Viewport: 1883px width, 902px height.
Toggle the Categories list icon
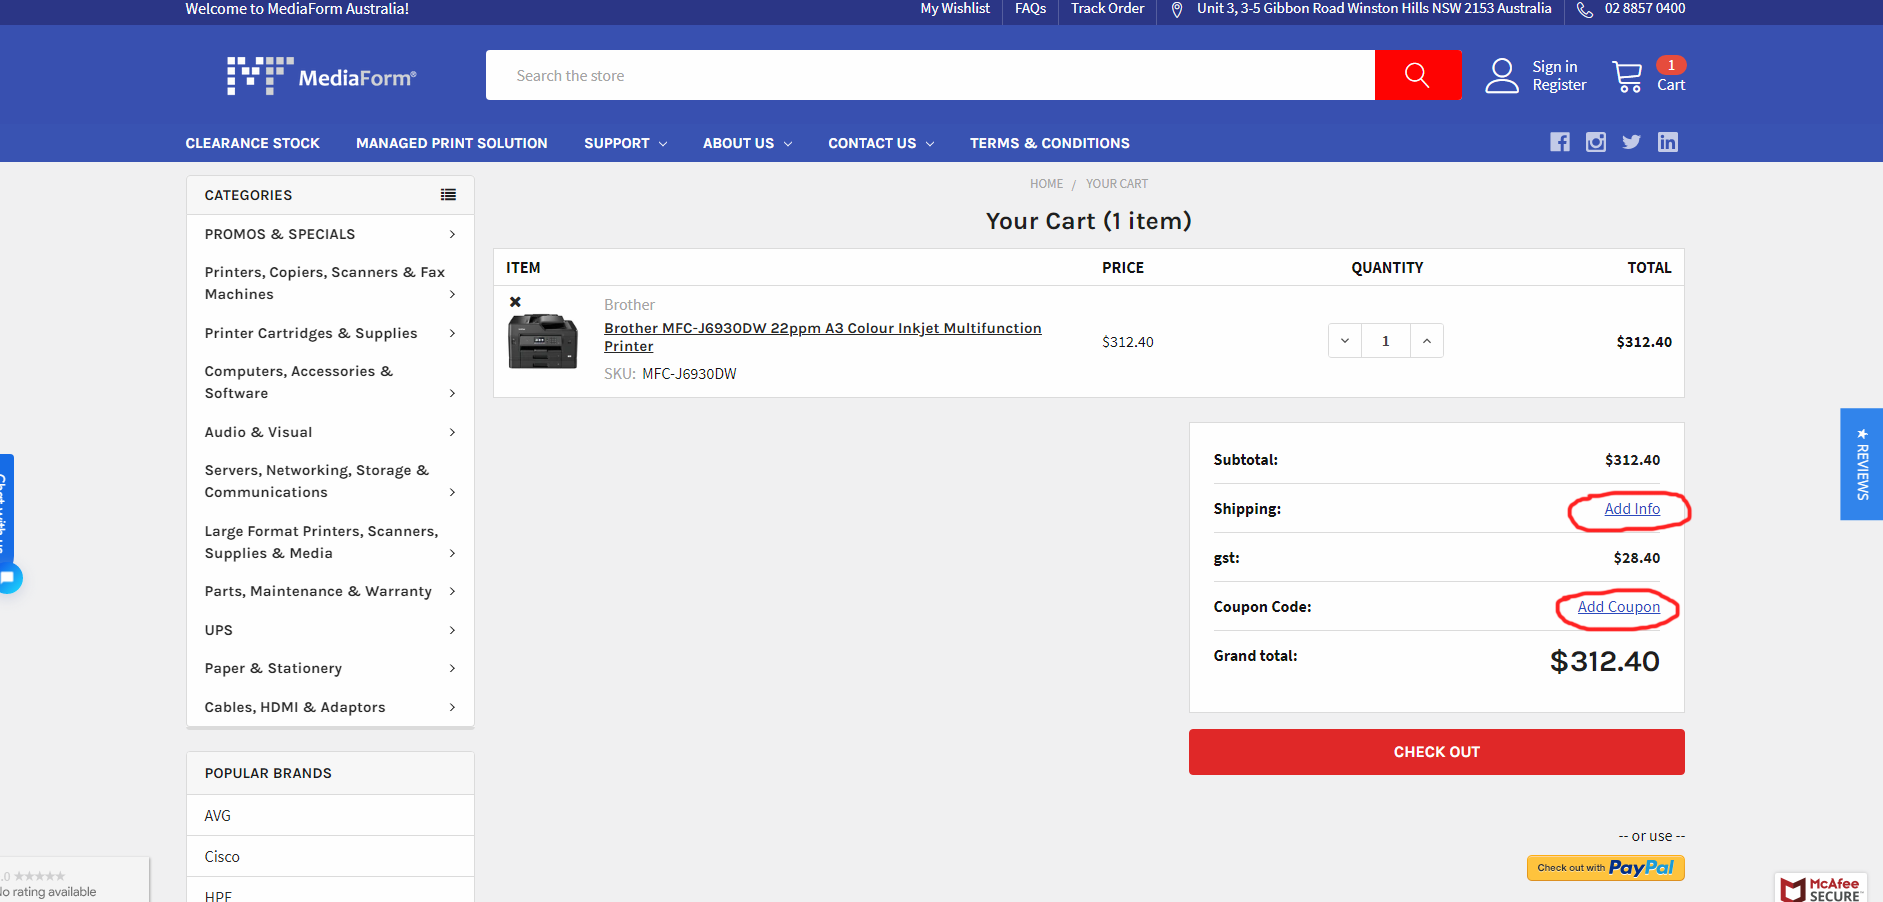click(x=448, y=195)
